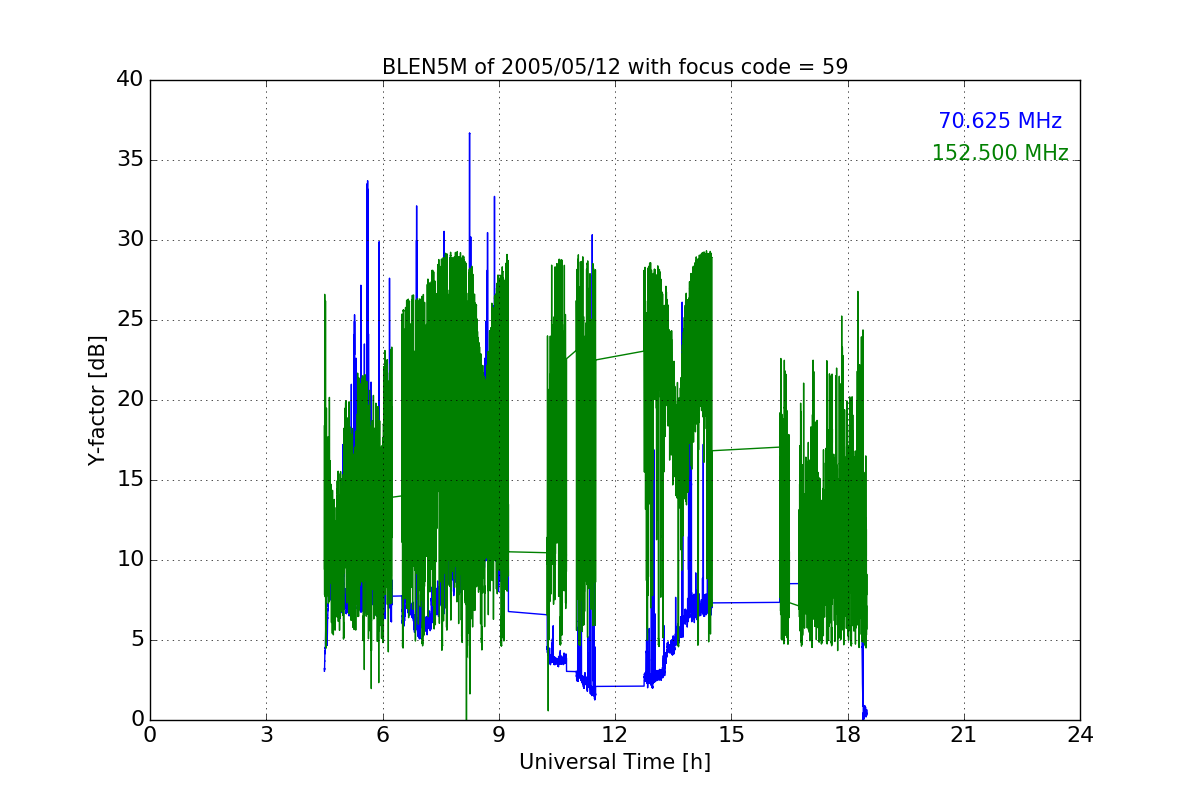The width and height of the screenshot is (1200, 800).
Task: Click the x-axis tick label 12
Action: [x=615, y=735]
